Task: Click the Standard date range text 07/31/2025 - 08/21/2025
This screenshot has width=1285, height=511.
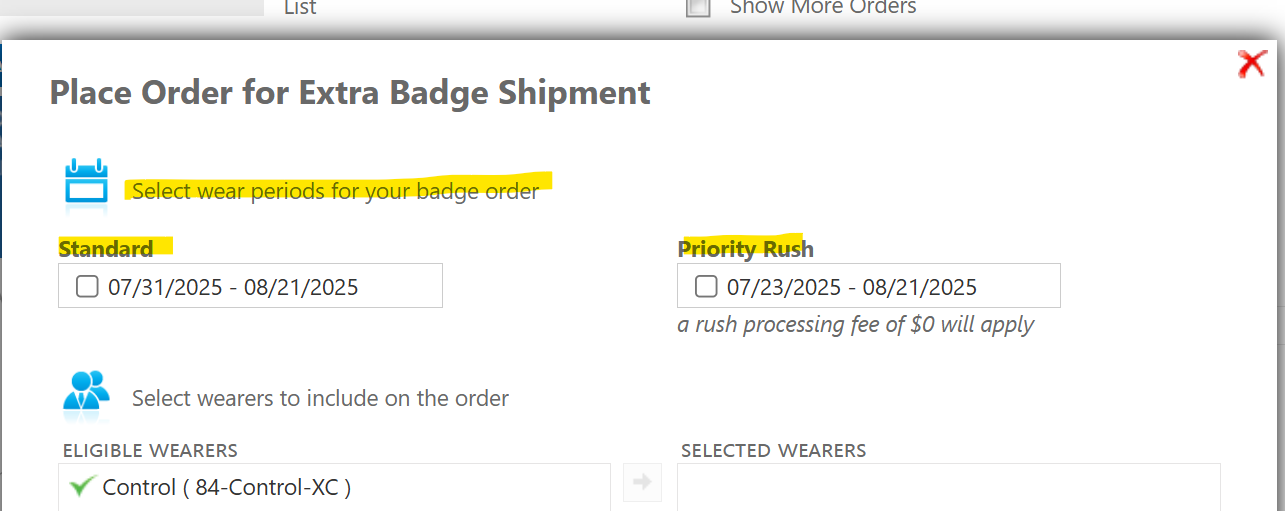Action: click(233, 288)
